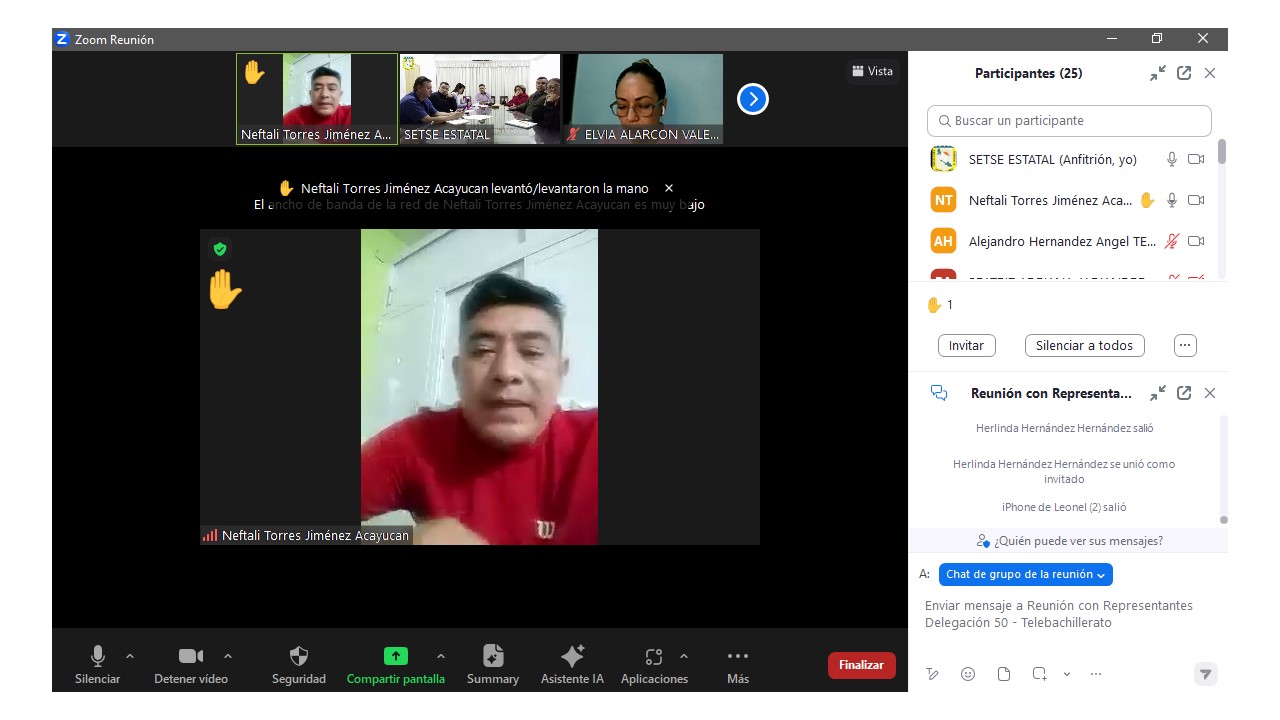Open emoji picker in chat
The width and height of the screenshot is (1280, 720).
[967, 674]
